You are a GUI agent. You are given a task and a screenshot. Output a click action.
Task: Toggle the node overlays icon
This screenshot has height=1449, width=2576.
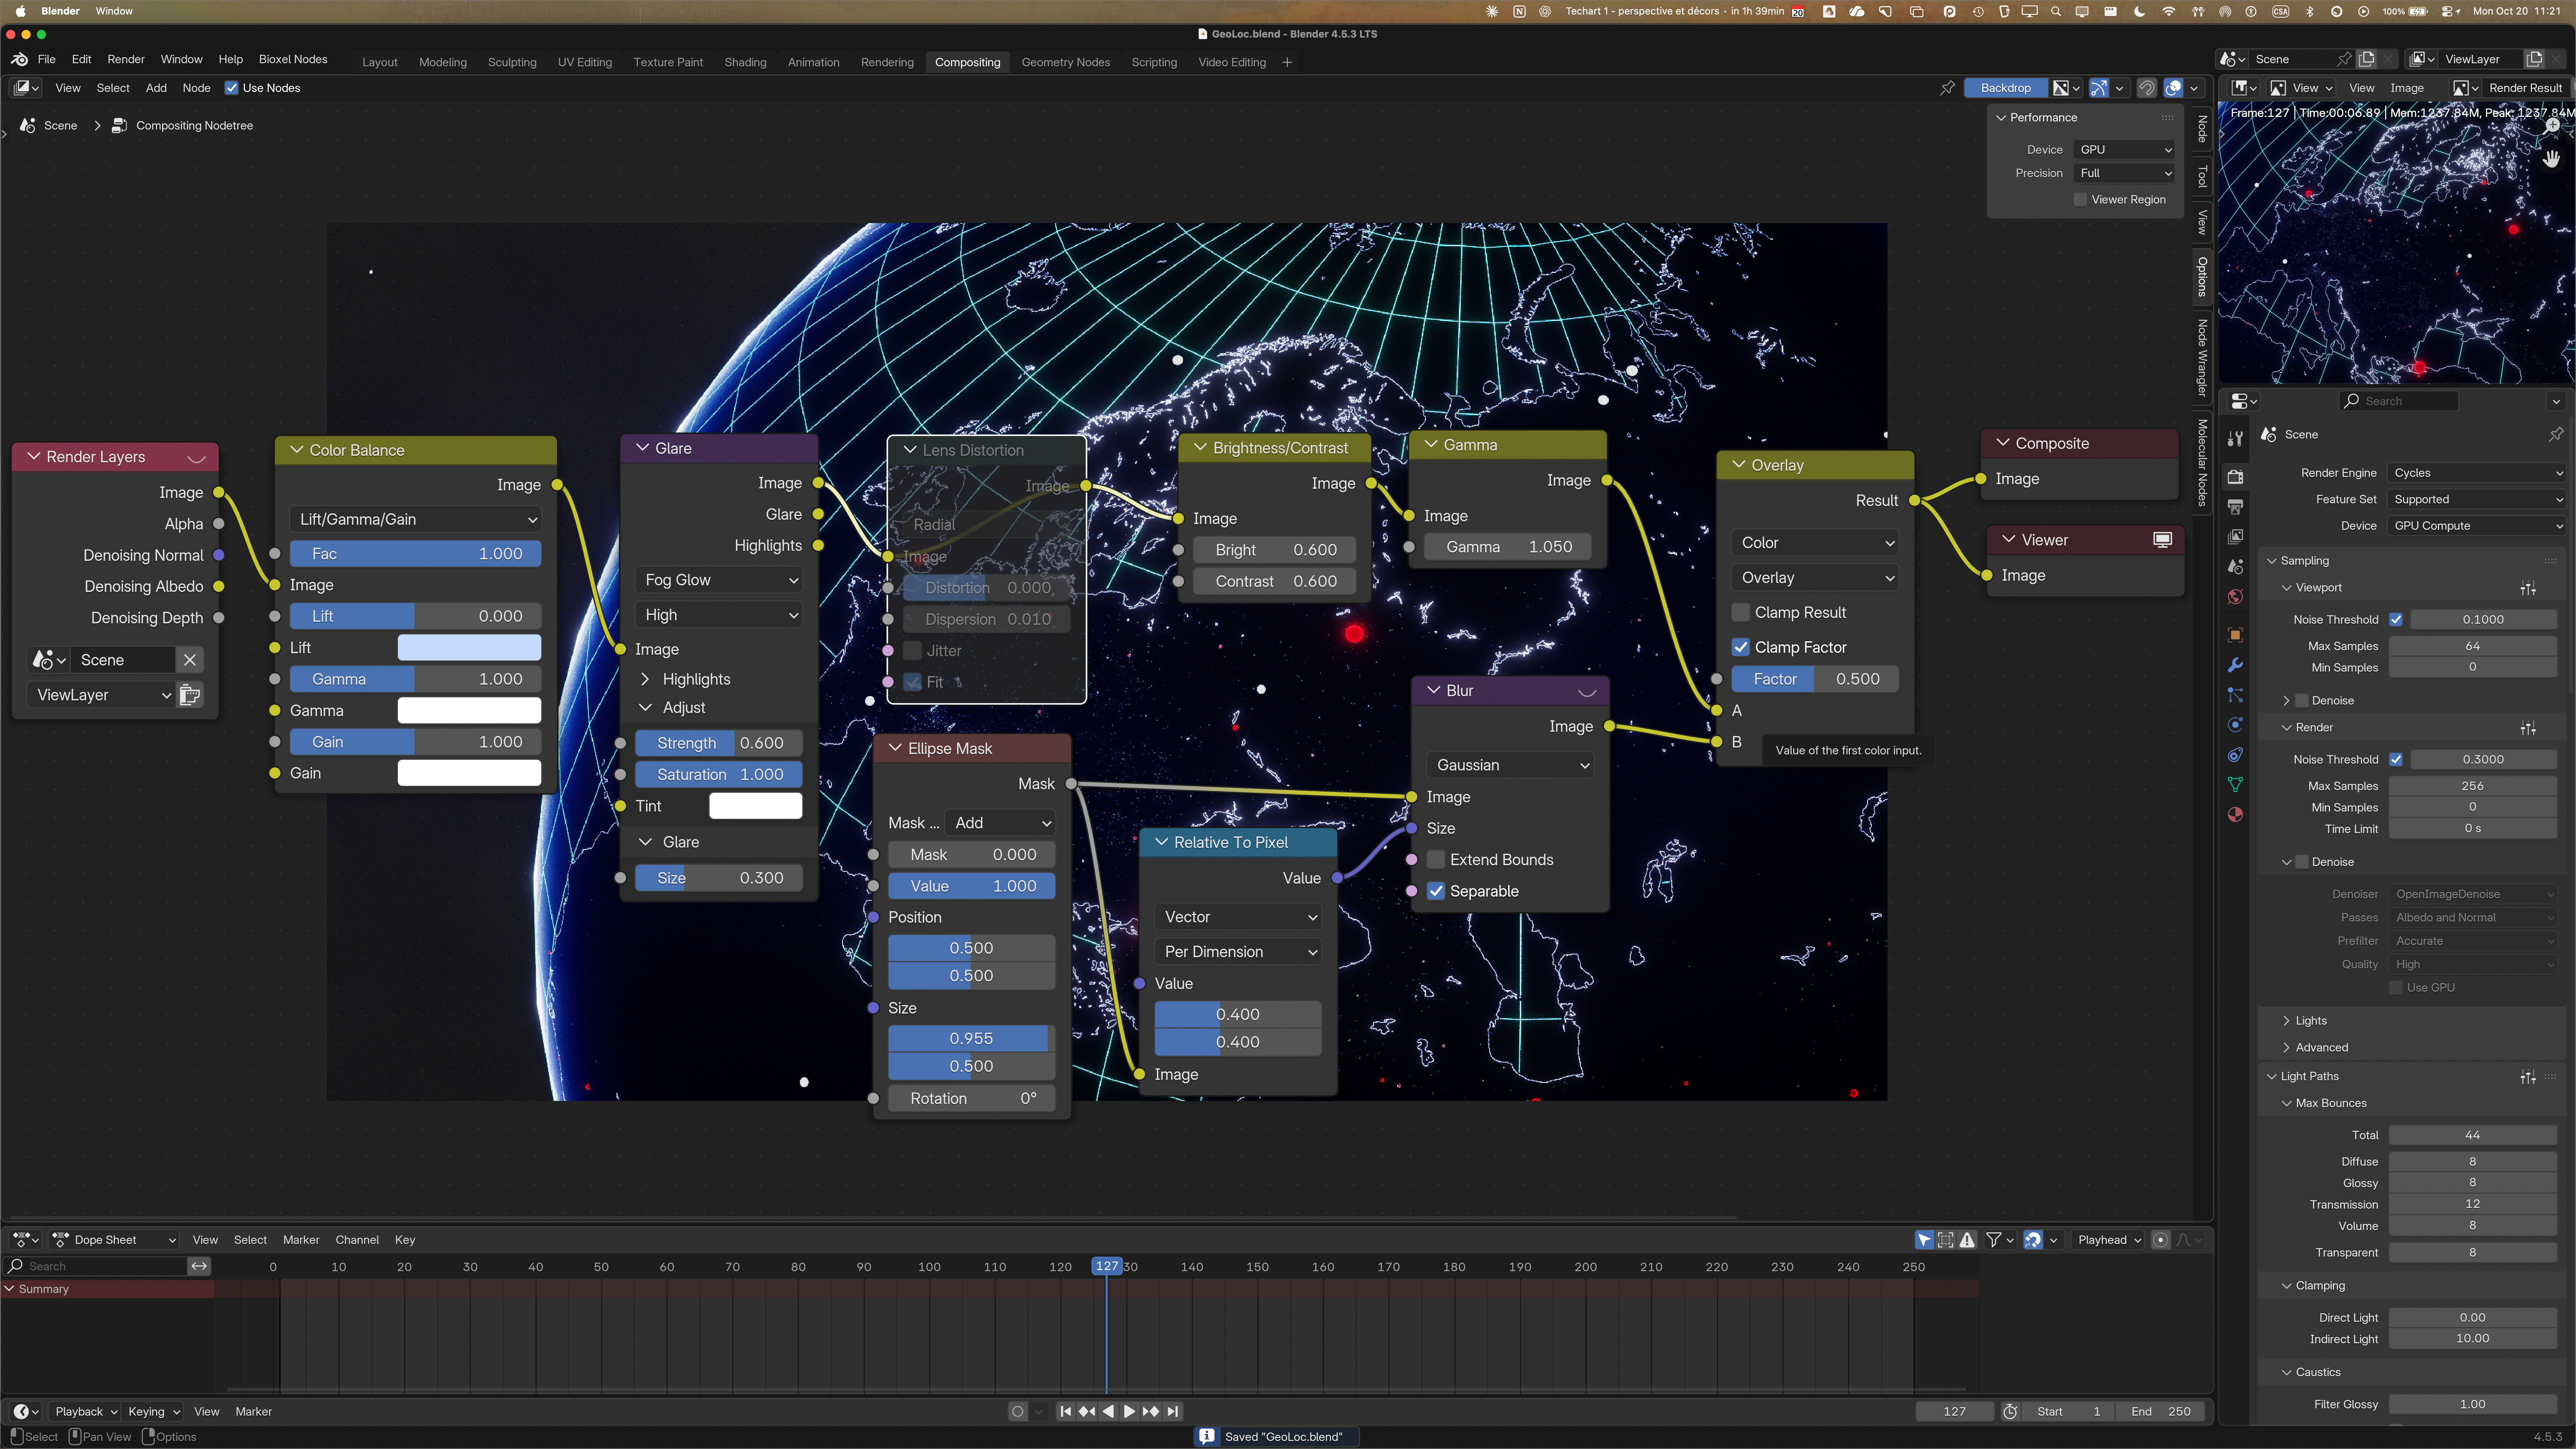coord(2173,88)
